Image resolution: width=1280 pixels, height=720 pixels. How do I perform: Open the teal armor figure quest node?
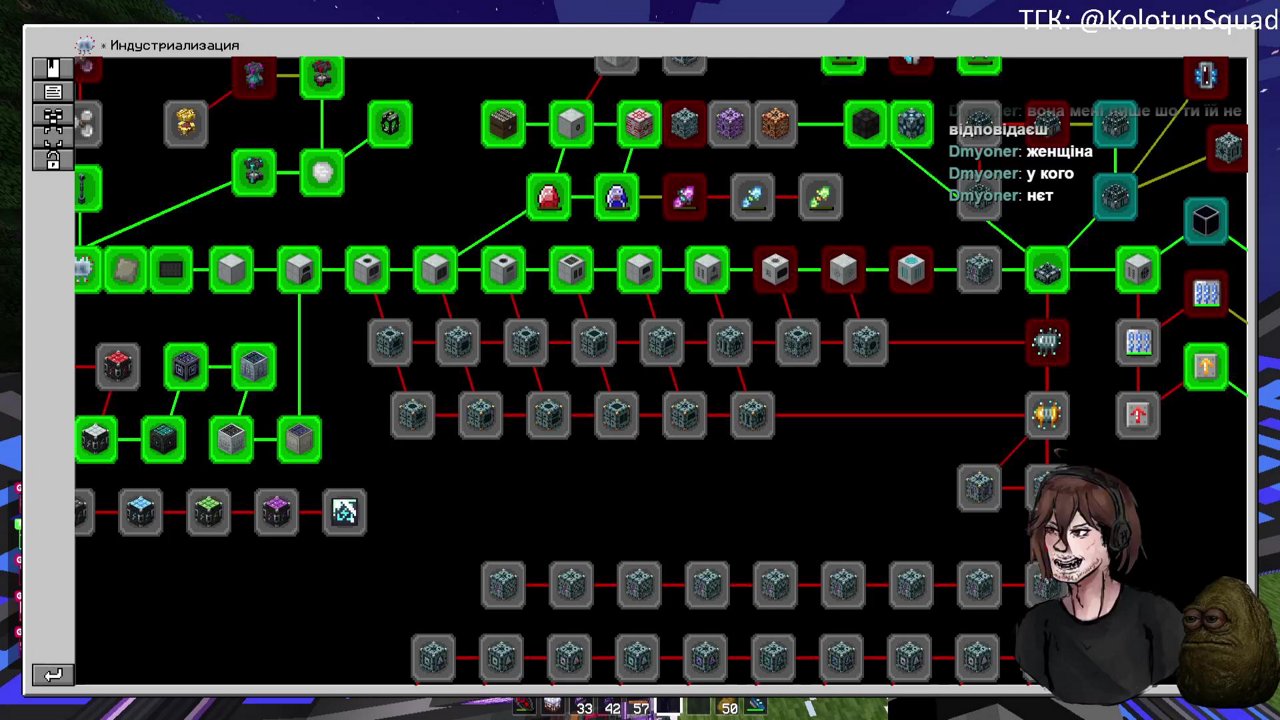254,172
